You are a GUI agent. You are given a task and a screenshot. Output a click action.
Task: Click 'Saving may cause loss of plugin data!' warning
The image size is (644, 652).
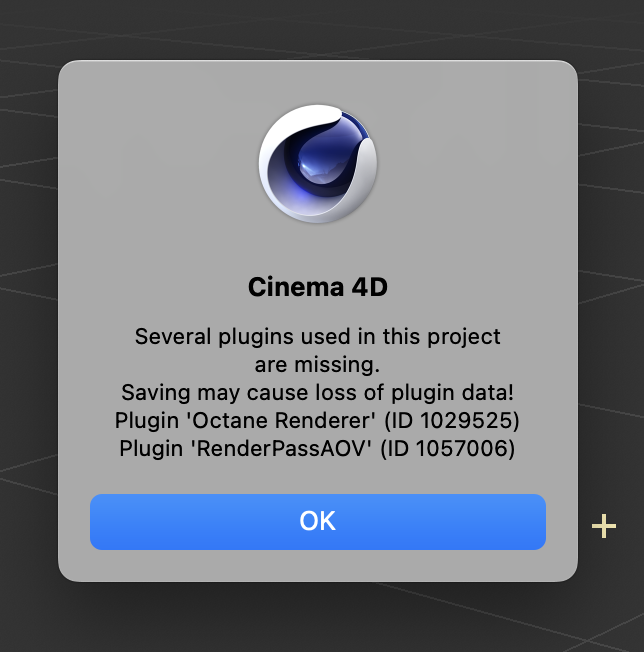[x=318, y=392]
